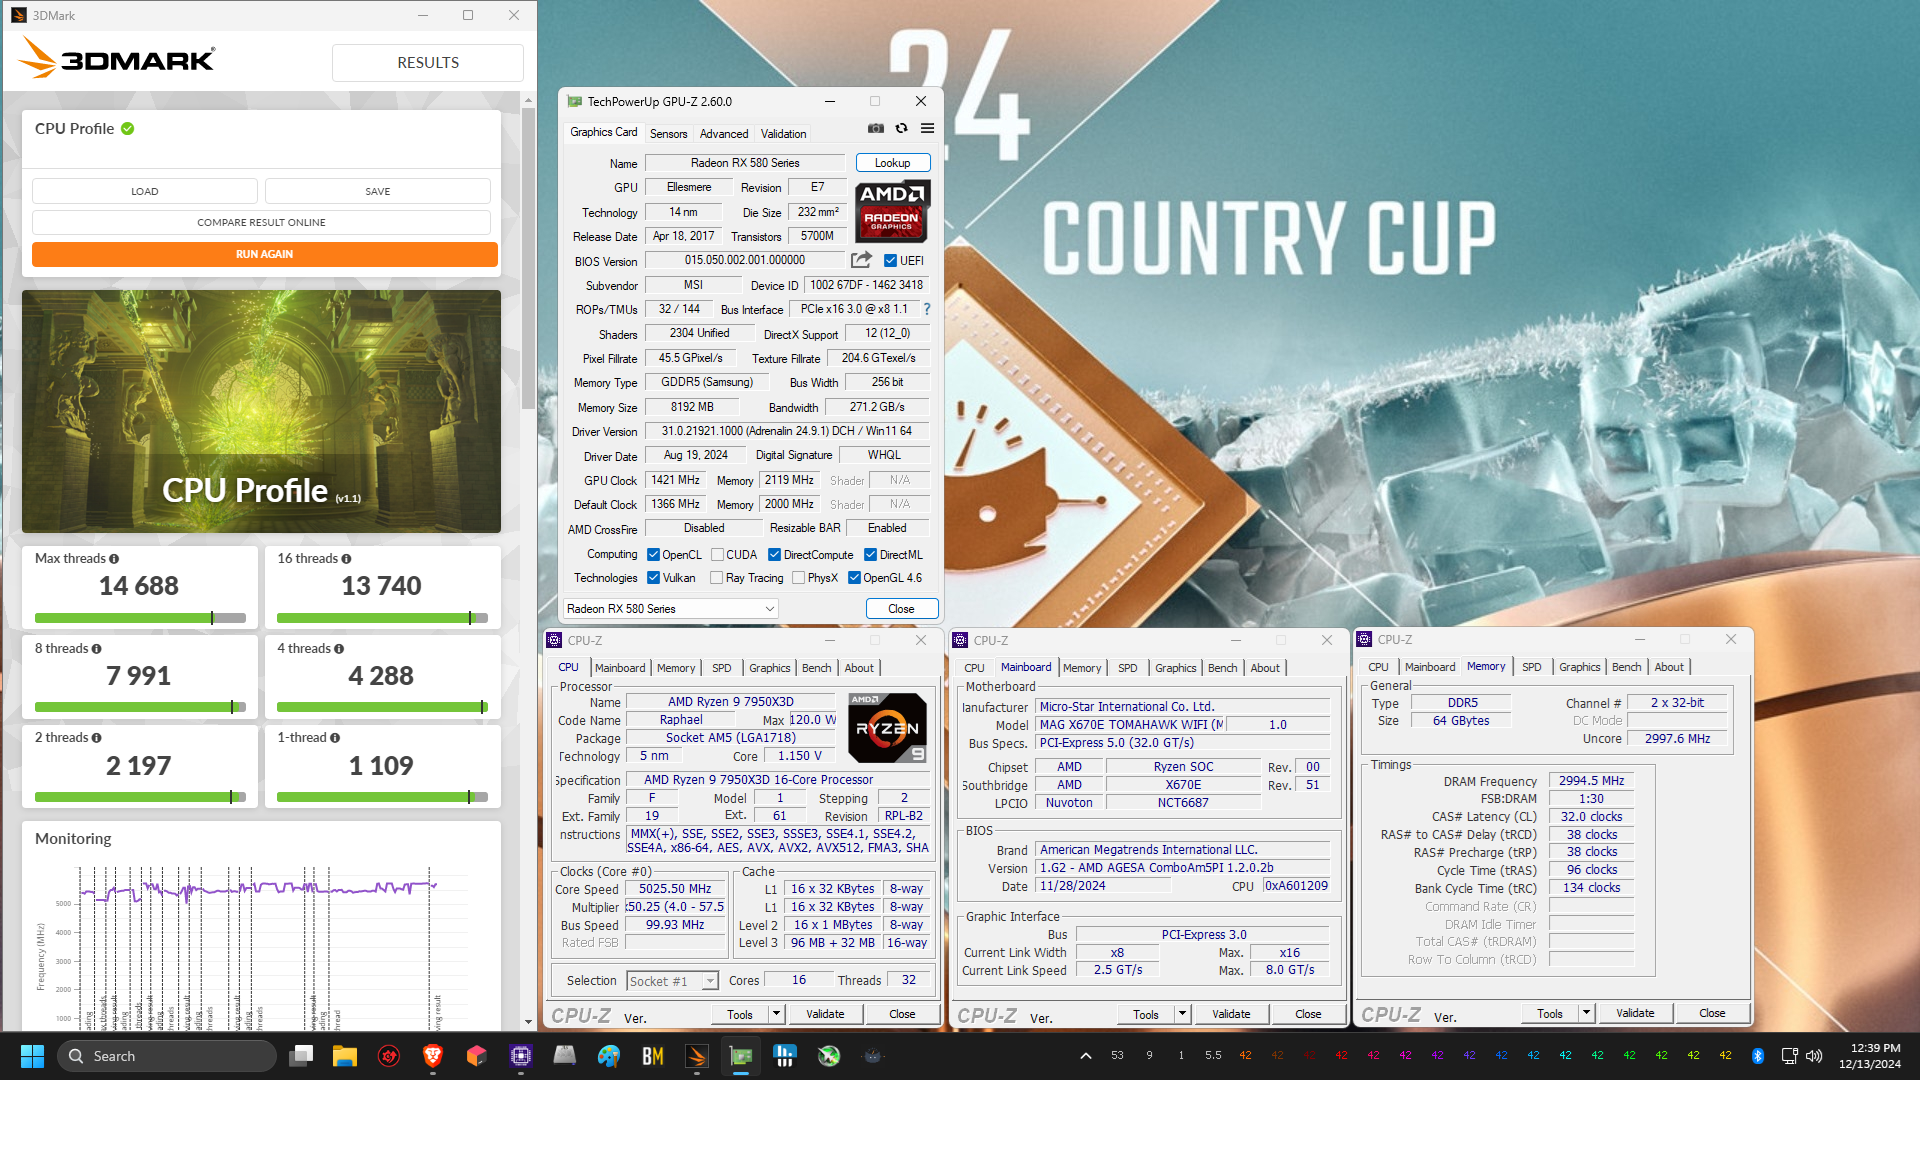Open SPD tab in CPU-Z Mainboard window
1920x1156 pixels.
pyautogui.click(x=1128, y=668)
